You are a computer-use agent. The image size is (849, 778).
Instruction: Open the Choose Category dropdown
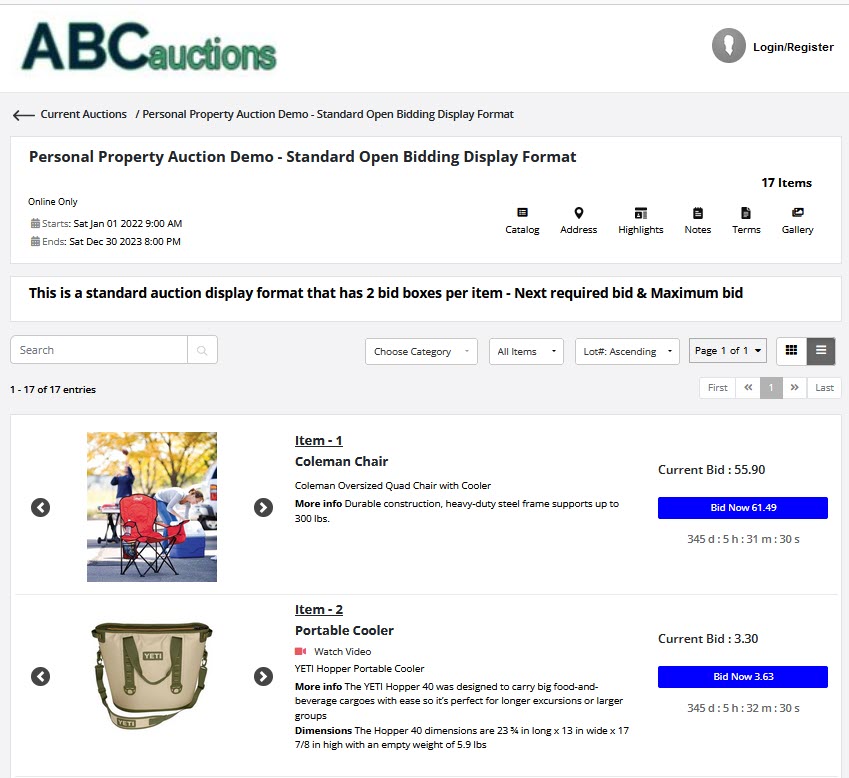(420, 350)
